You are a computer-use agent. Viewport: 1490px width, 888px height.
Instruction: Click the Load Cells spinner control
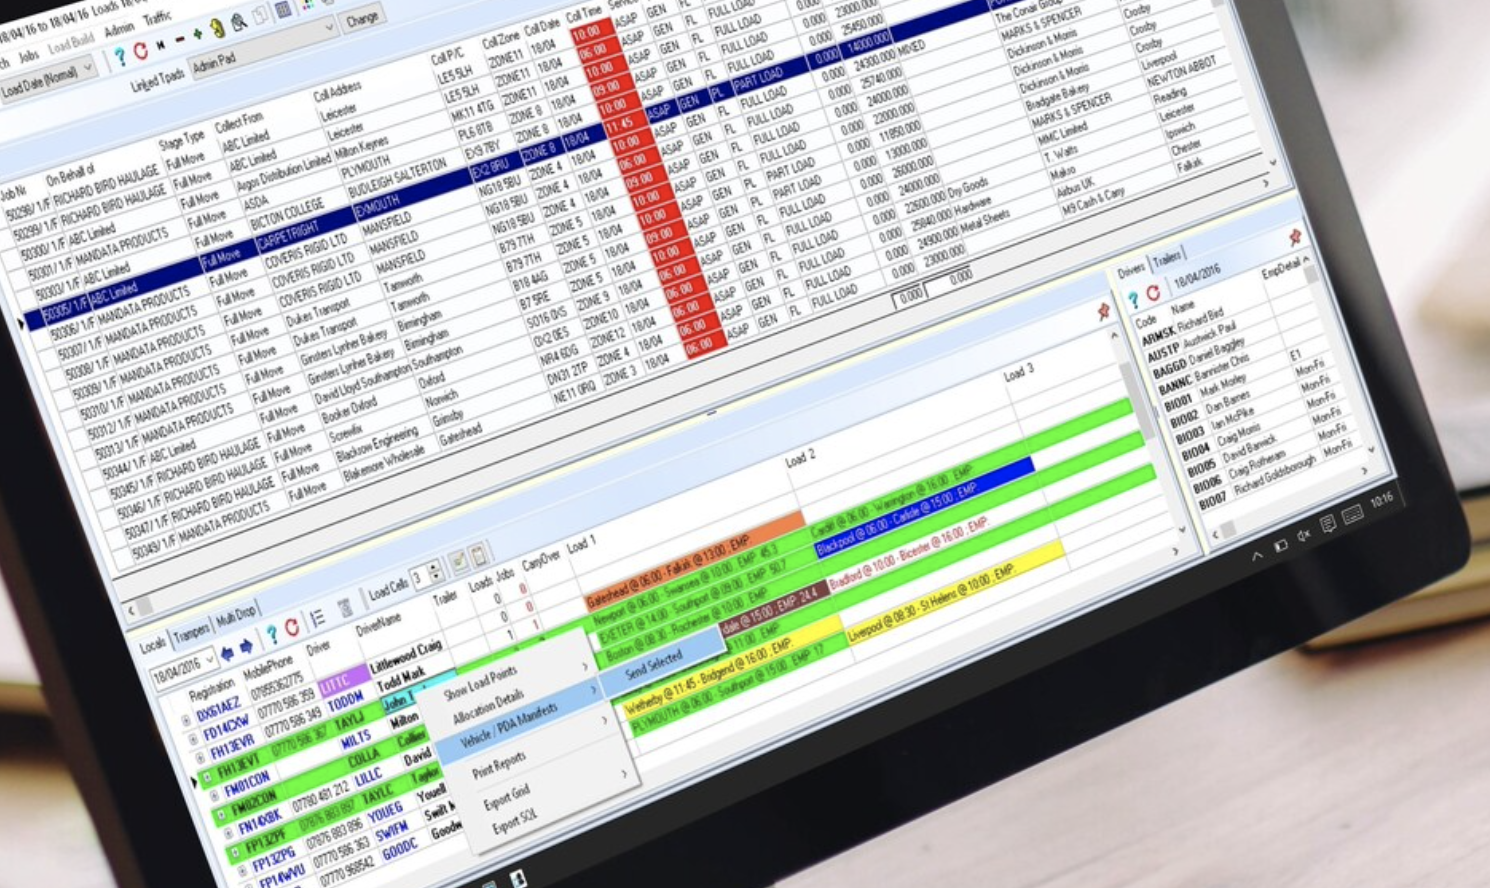pyautogui.click(x=435, y=573)
